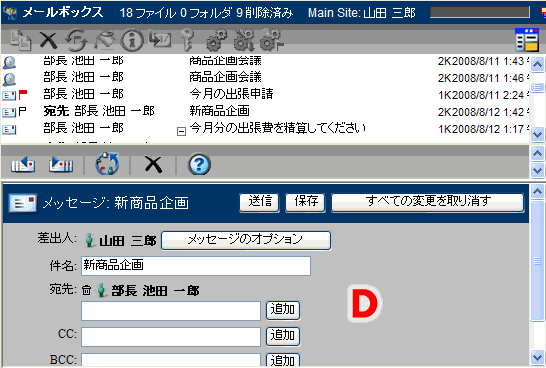The image size is (546, 368).
Task: Click the black X delete message icon
Action: 153,164
